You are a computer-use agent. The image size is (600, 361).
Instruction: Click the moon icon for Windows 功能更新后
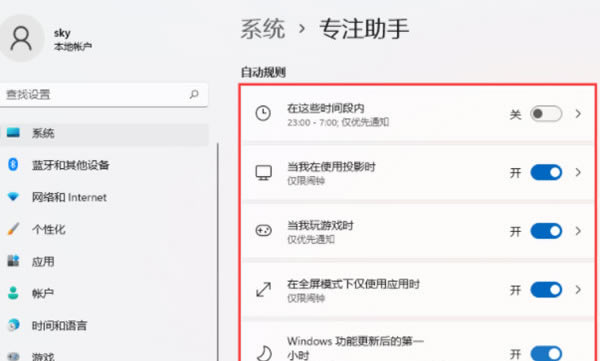tap(264, 353)
